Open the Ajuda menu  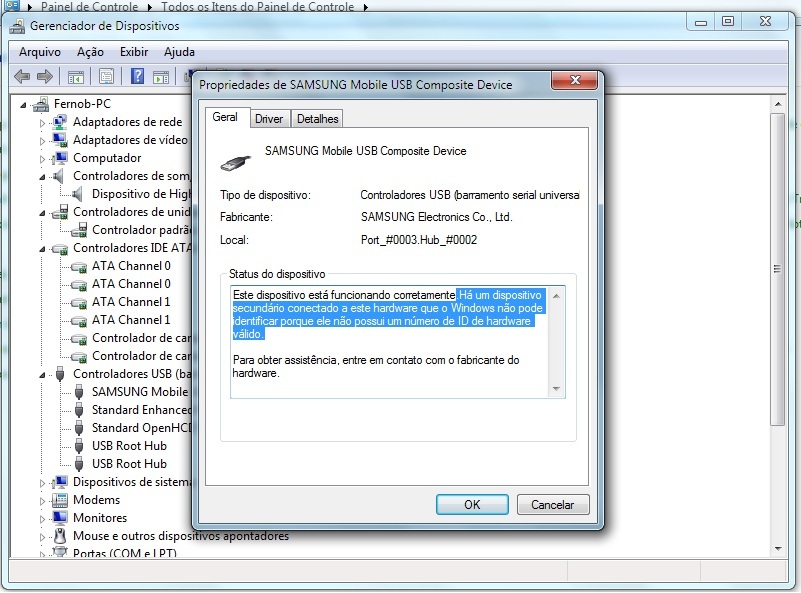[x=179, y=52]
